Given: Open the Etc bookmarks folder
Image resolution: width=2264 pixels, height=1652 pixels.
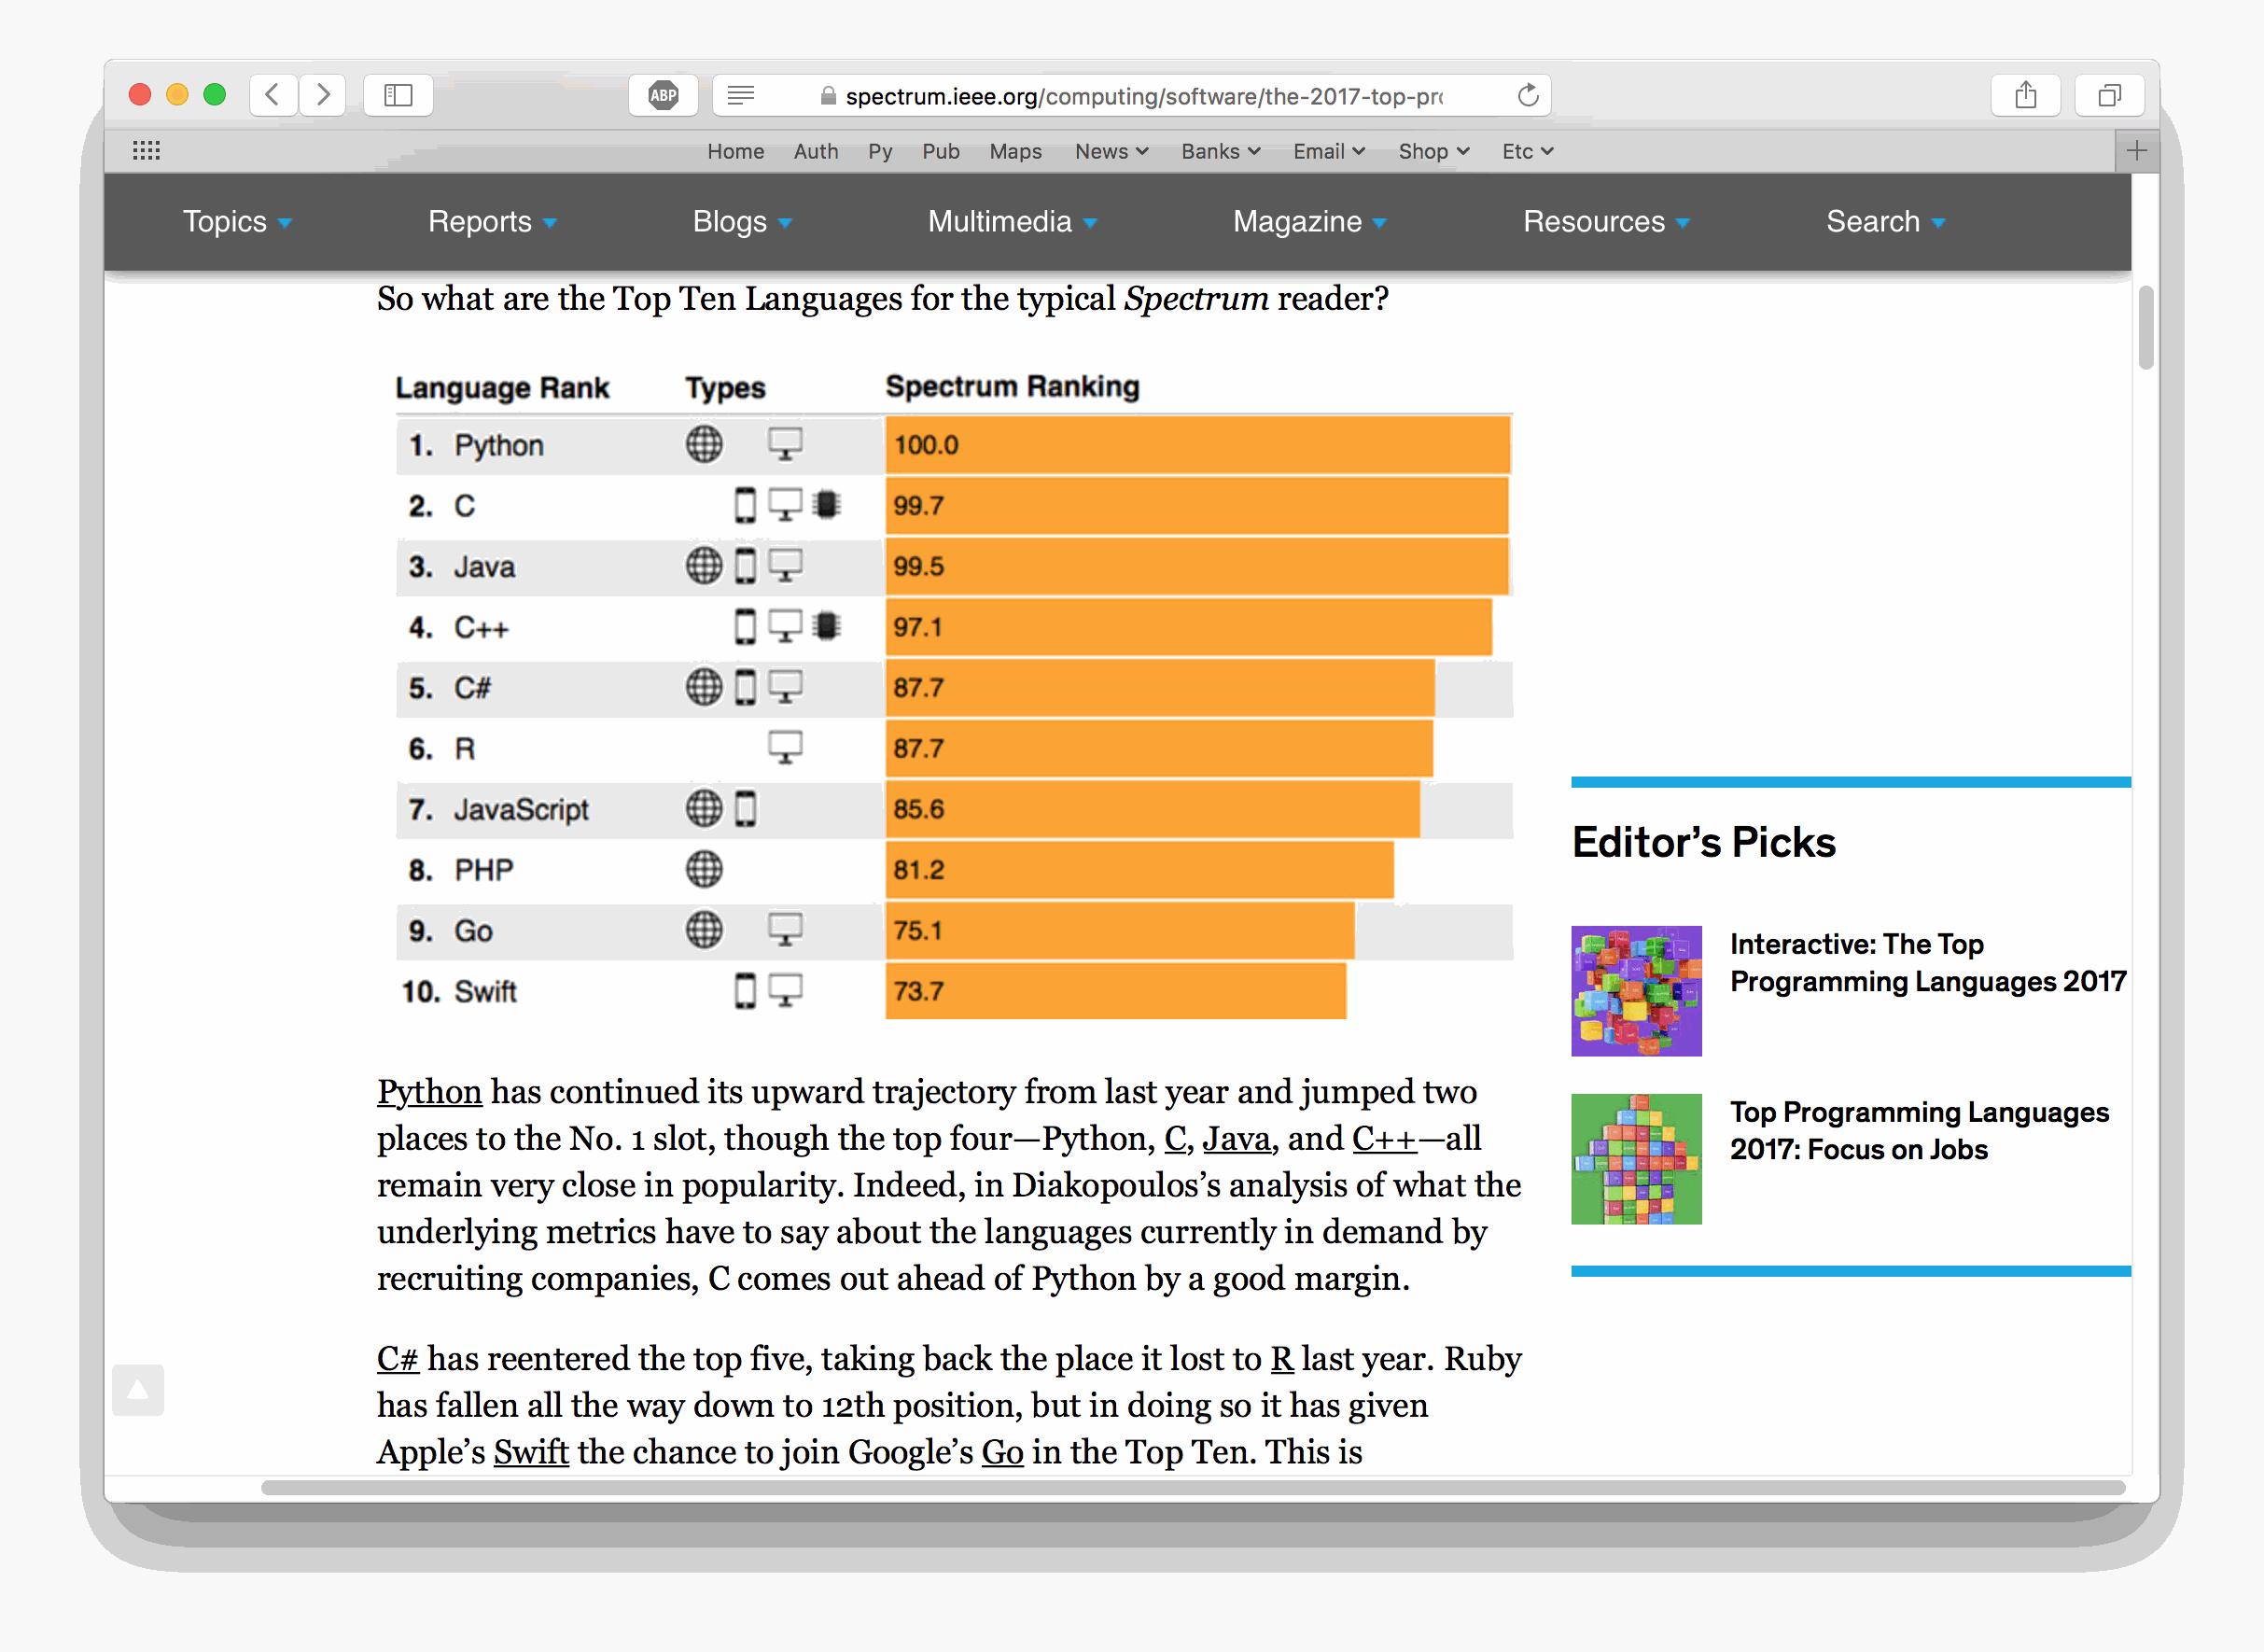Looking at the screenshot, I should point(1527,151).
